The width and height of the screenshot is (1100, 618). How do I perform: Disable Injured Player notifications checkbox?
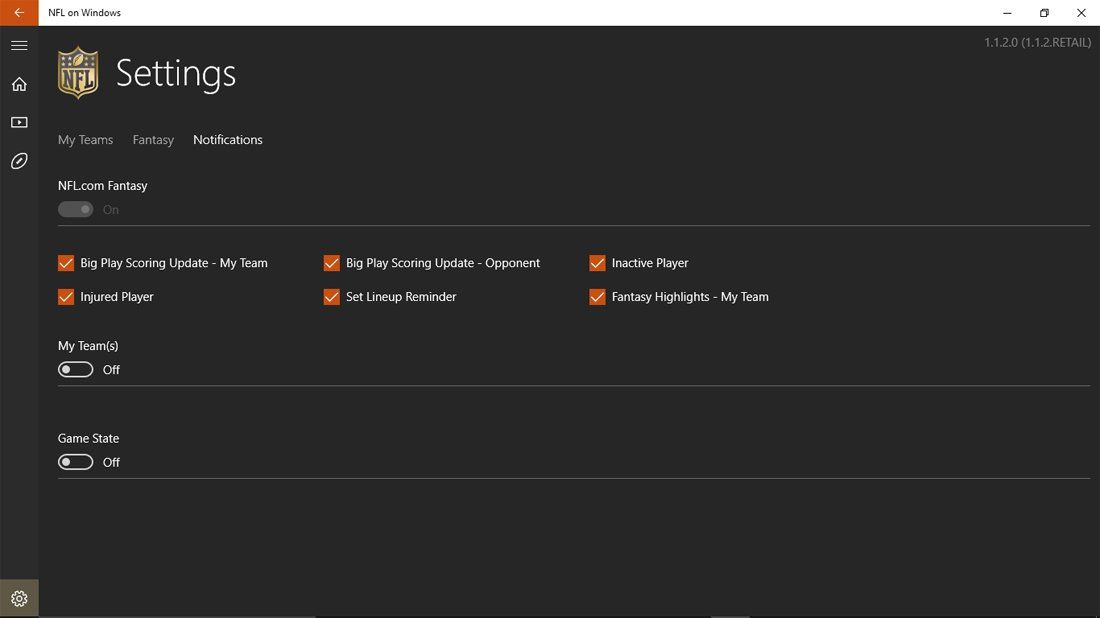pyautogui.click(x=66, y=297)
